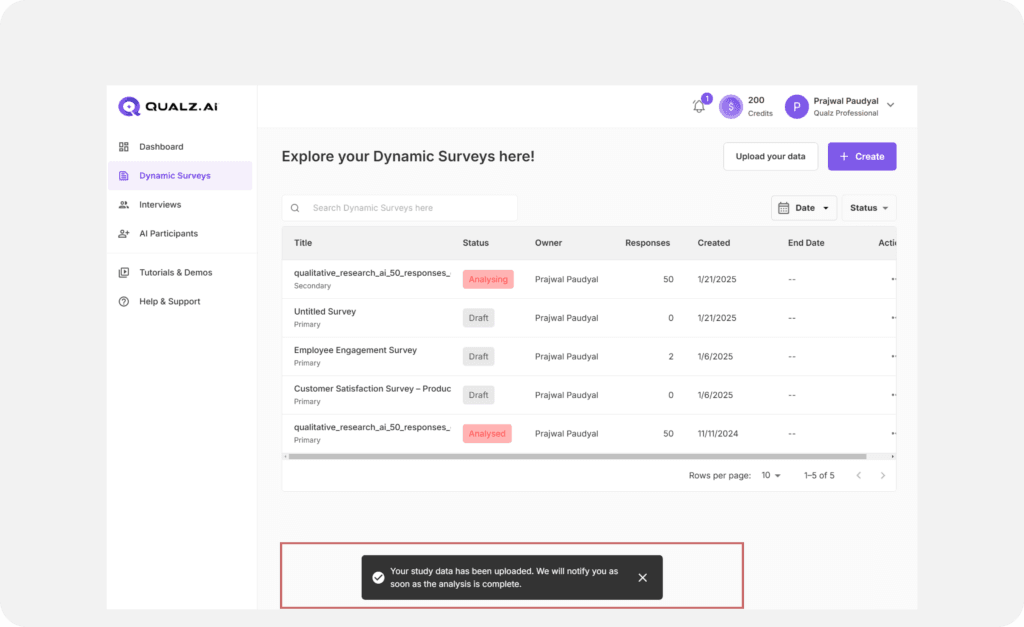Expand the Prajwal Paudyal account menu
Screen dimensions: 1024x627
(x=890, y=105)
